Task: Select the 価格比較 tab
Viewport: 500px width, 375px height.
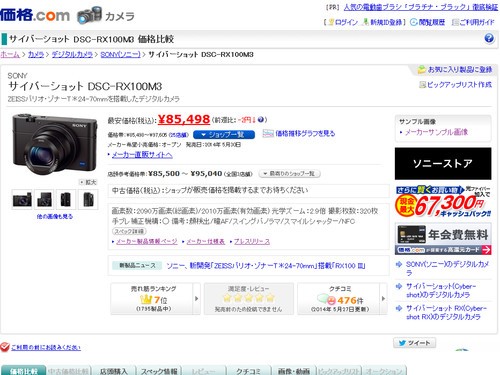Action: coord(23,370)
